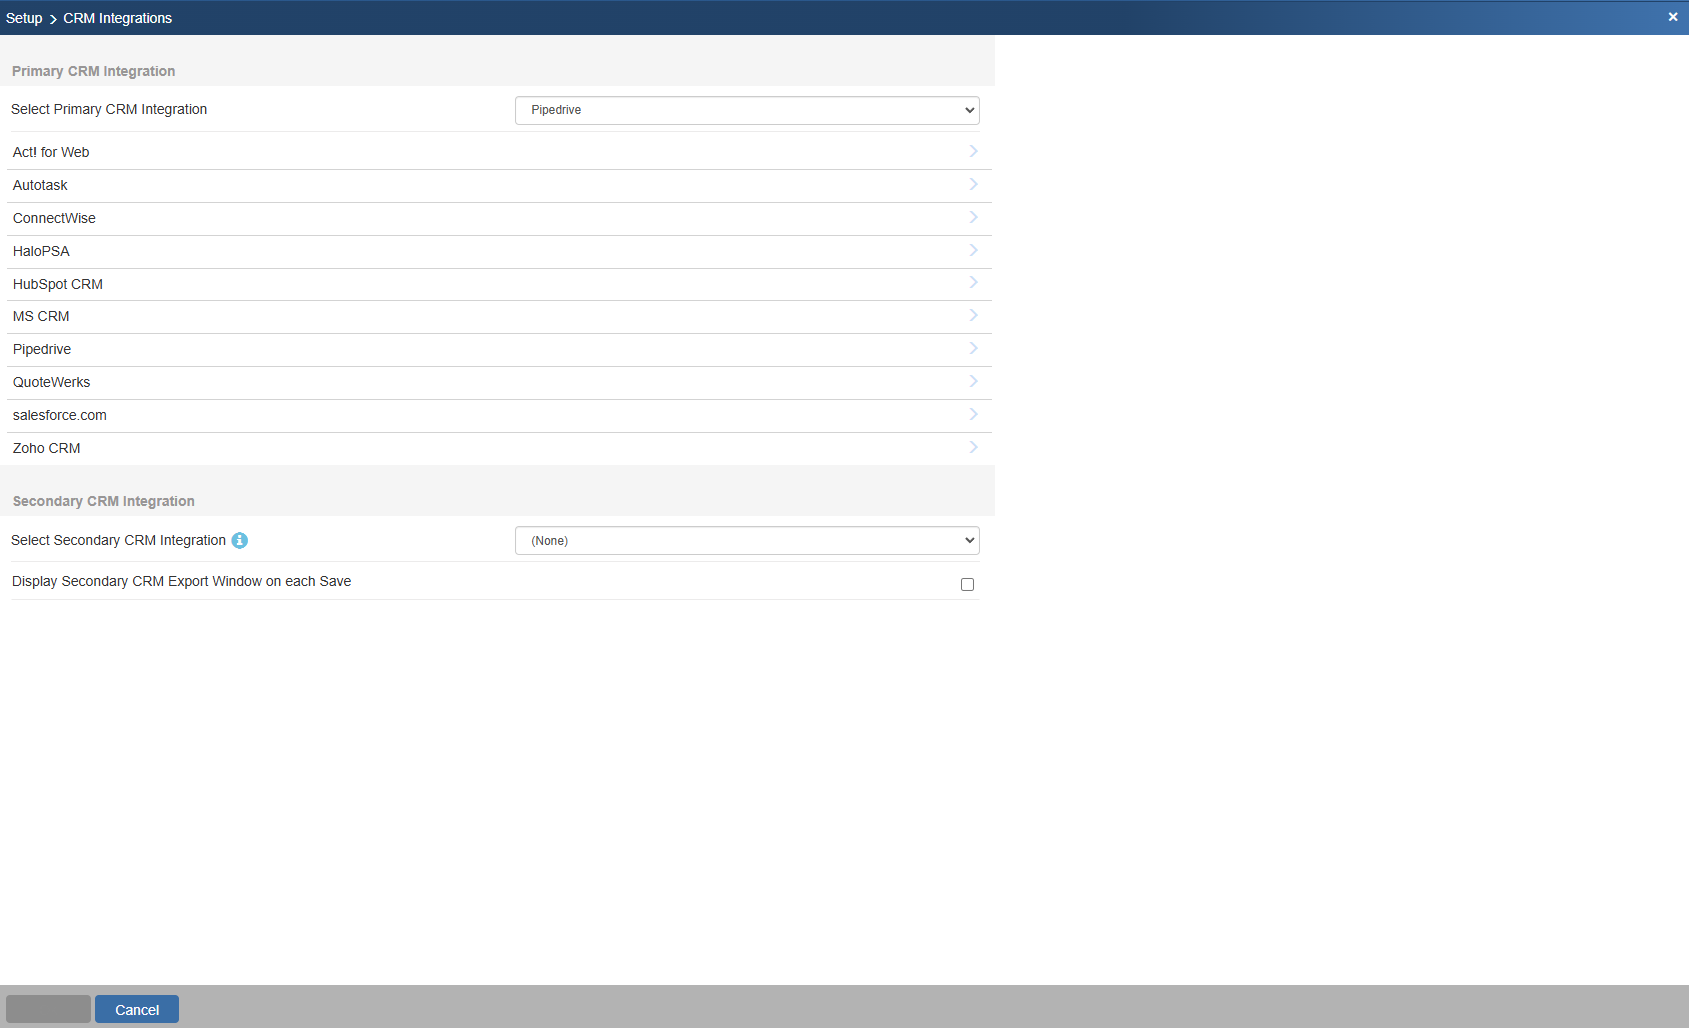Screen dimensions: 1689x1028
Task: Open the Zoho CRM integration row
Action: click(x=499, y=449)
